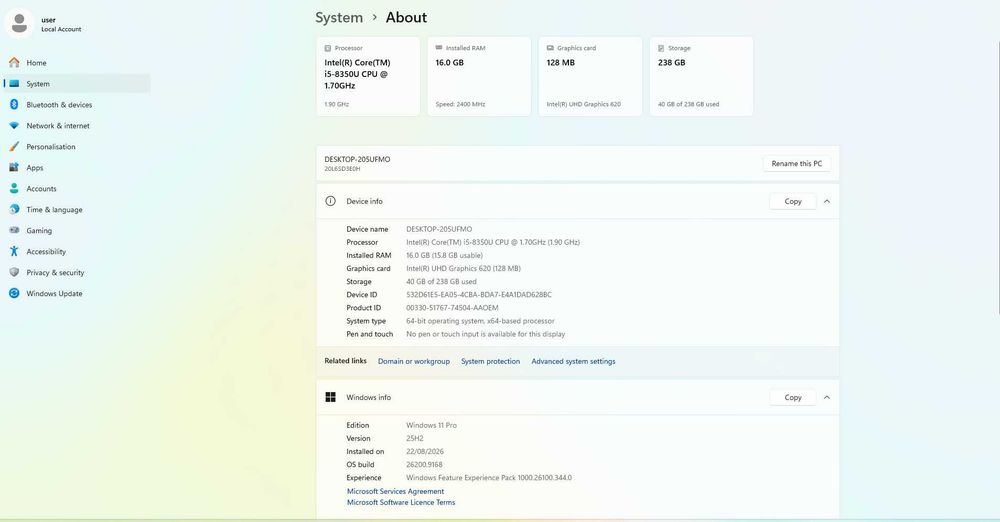Open Bluetooth & devices settings
1000x522 pixels.
tap(77, 105)
